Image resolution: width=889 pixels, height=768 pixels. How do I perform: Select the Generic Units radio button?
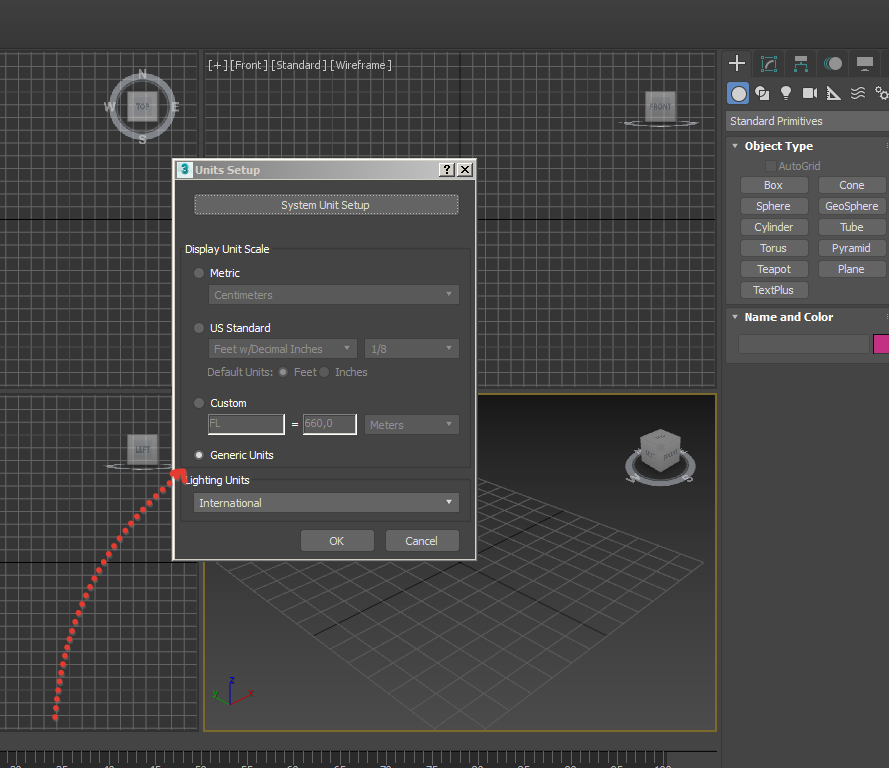point(199,455)
